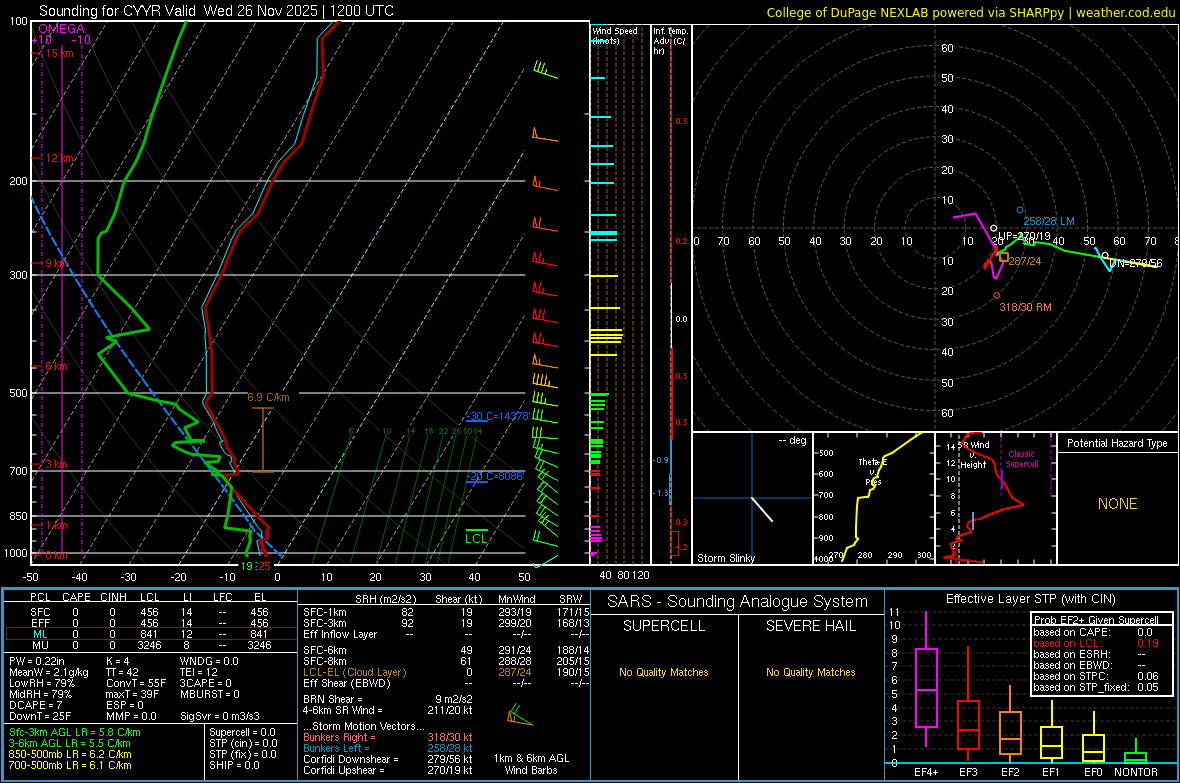The image size is (1180, 783).
Task: Click the Wind Speed (knots) panel header
Action: click(614, 35)
